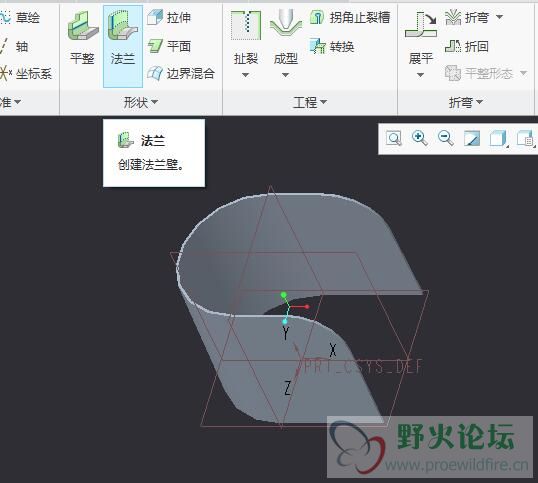Click the 草绘 sketch button
The width and height of the screenshot is (538, 483).
[21, 17]
